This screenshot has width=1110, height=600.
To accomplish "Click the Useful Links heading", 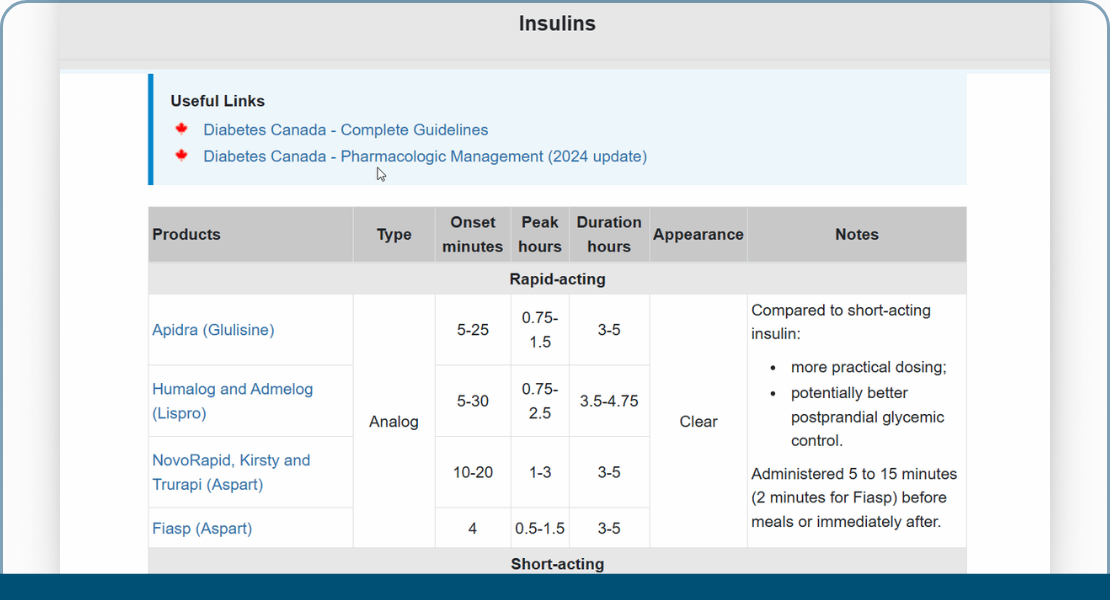I will coord(218,101).
